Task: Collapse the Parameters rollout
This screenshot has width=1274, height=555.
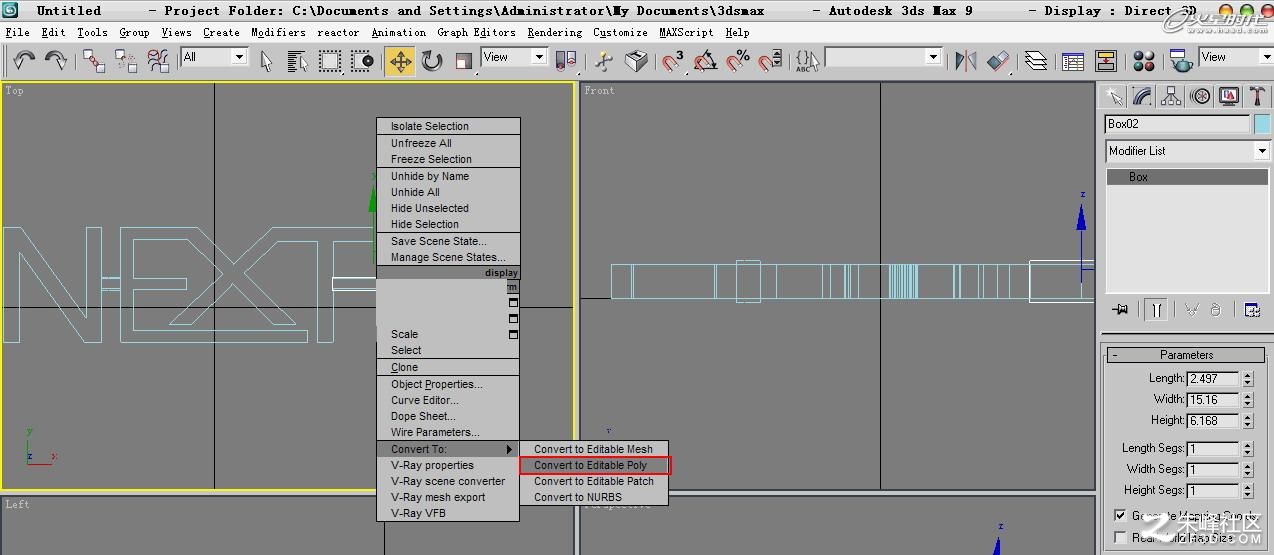Action: tap(1186, 355)
